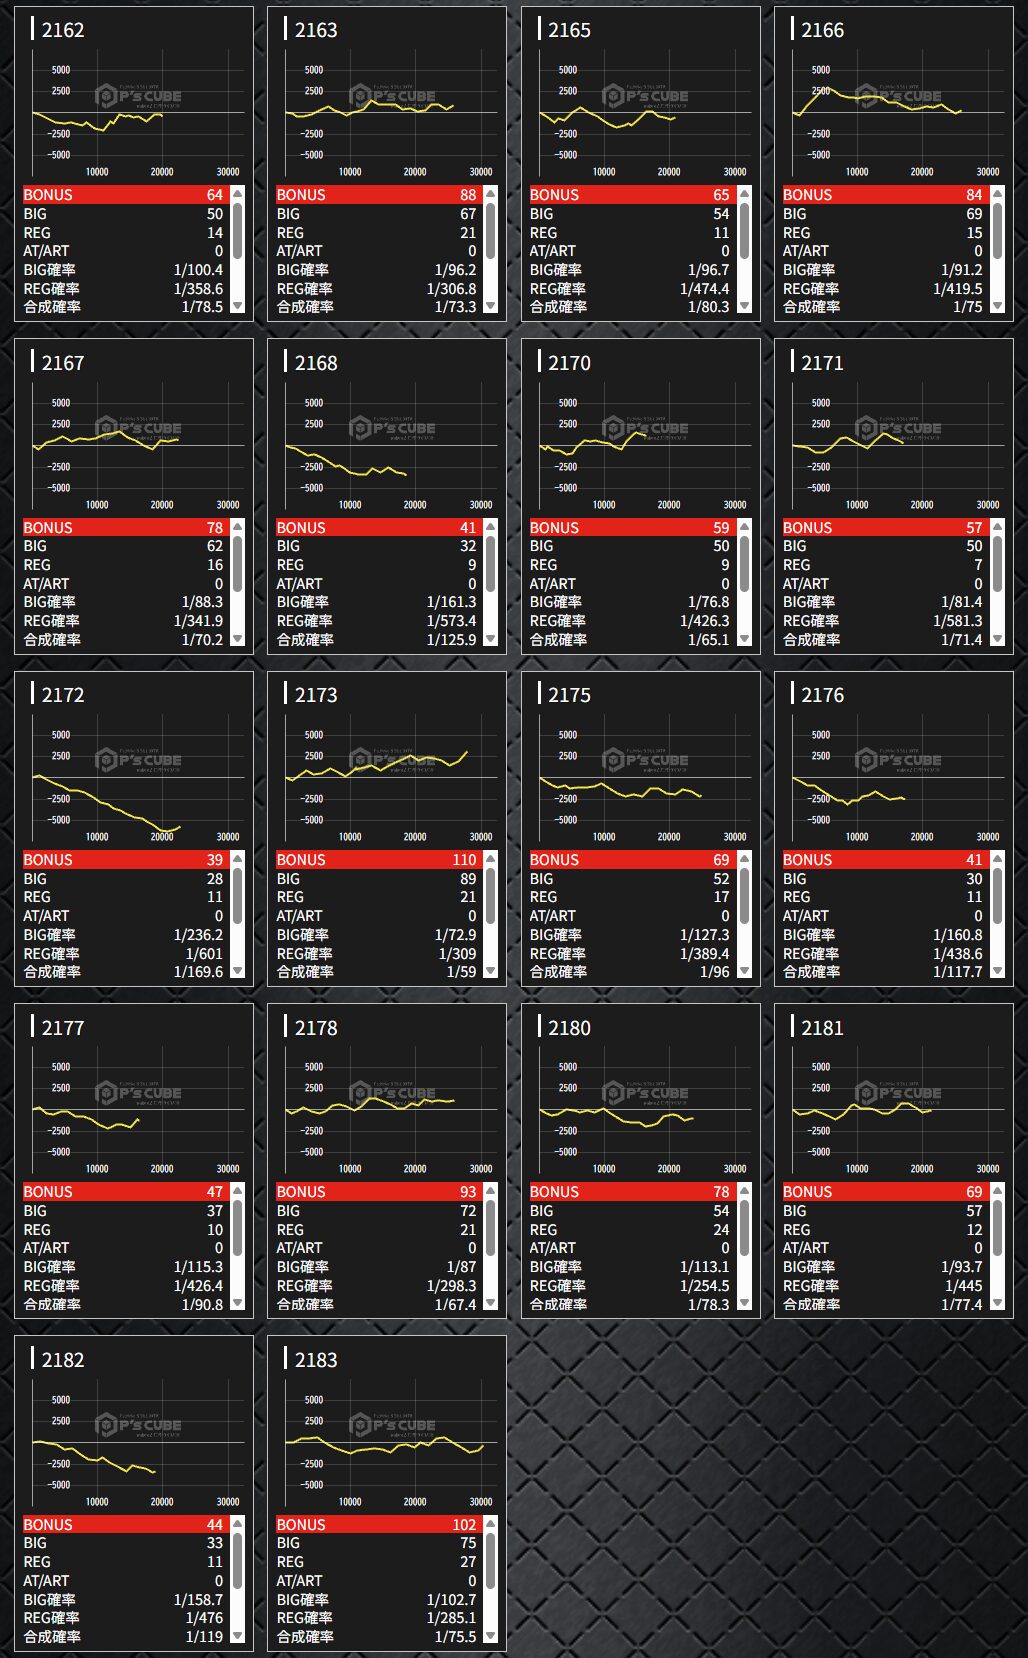This screenshot has height=1658, width=1028.
Task: Select the REG確率 1/601 row in machine 2172
Action: [x=125, y=953]
